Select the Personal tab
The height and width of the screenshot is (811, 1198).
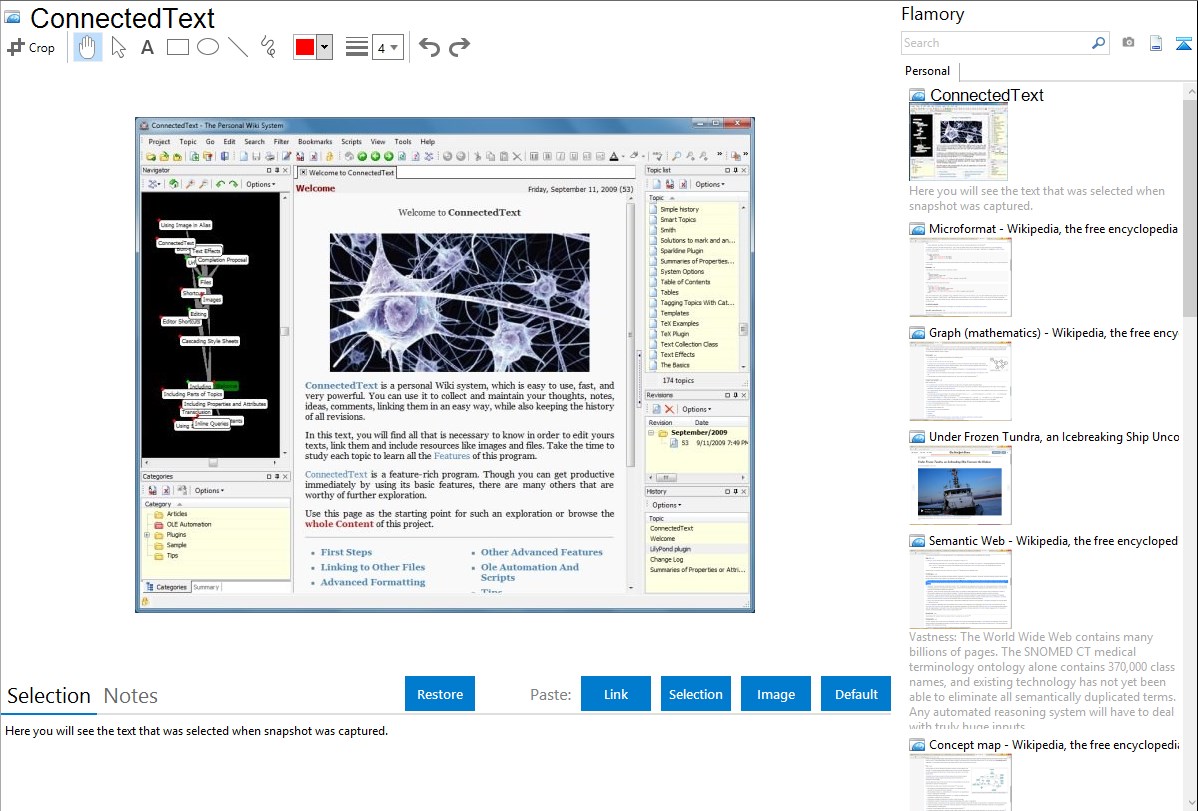pyautogui.click(x=928, y=71)
